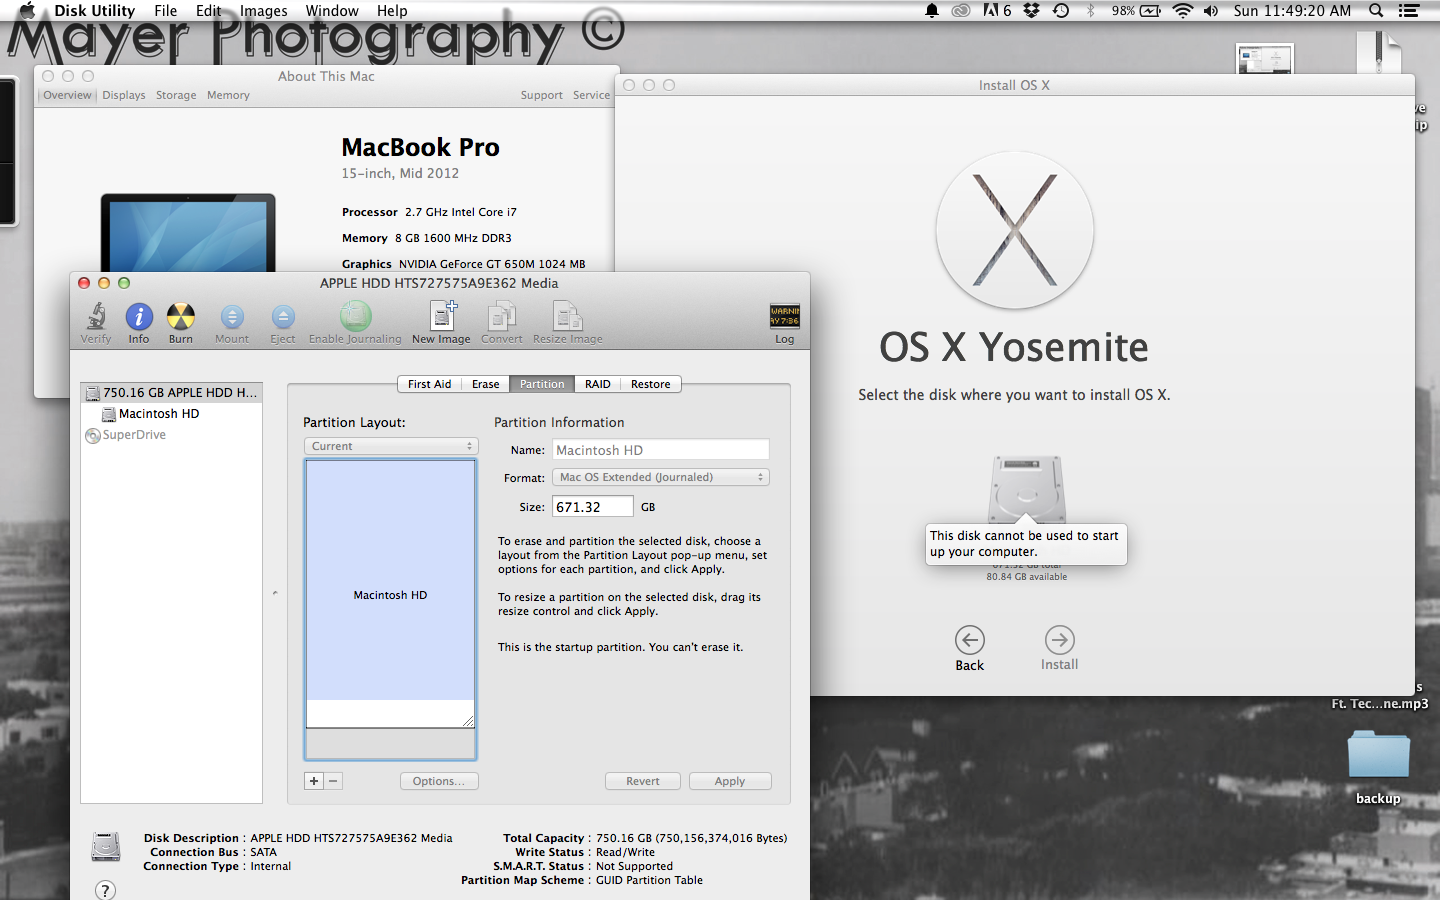Open the Partition Layout Current dropdown

tap(391, 446)
